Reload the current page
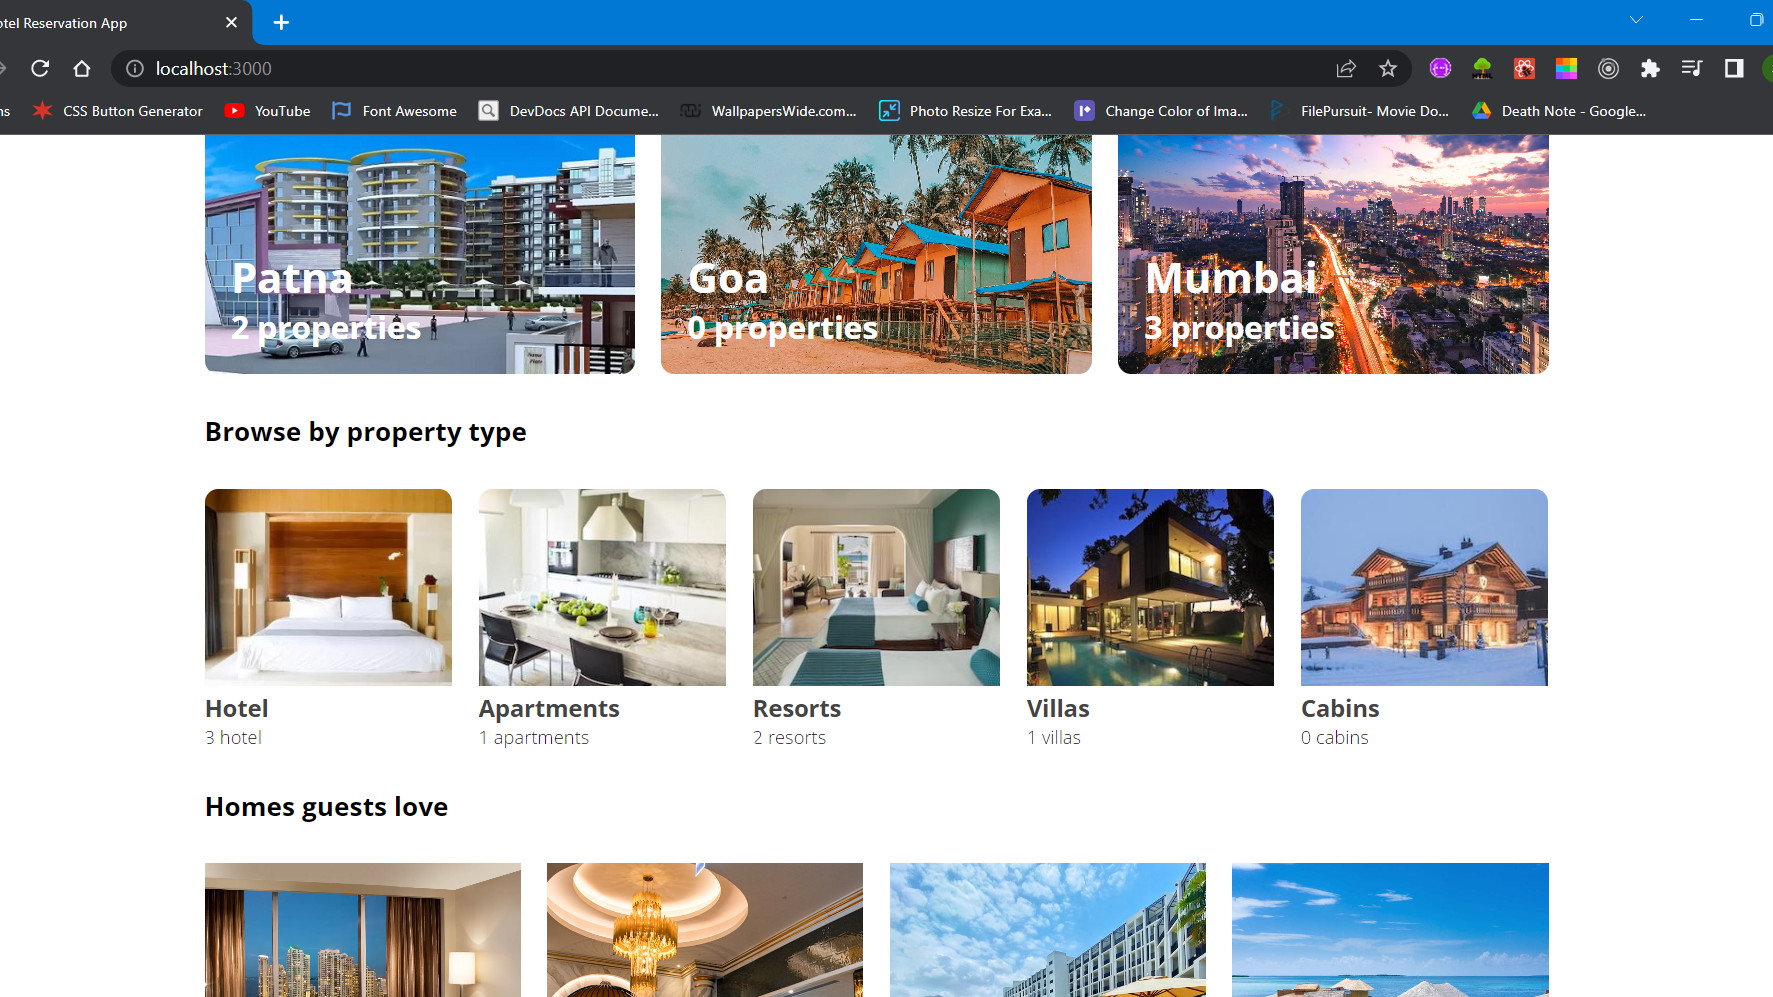 tap(40, 68)
